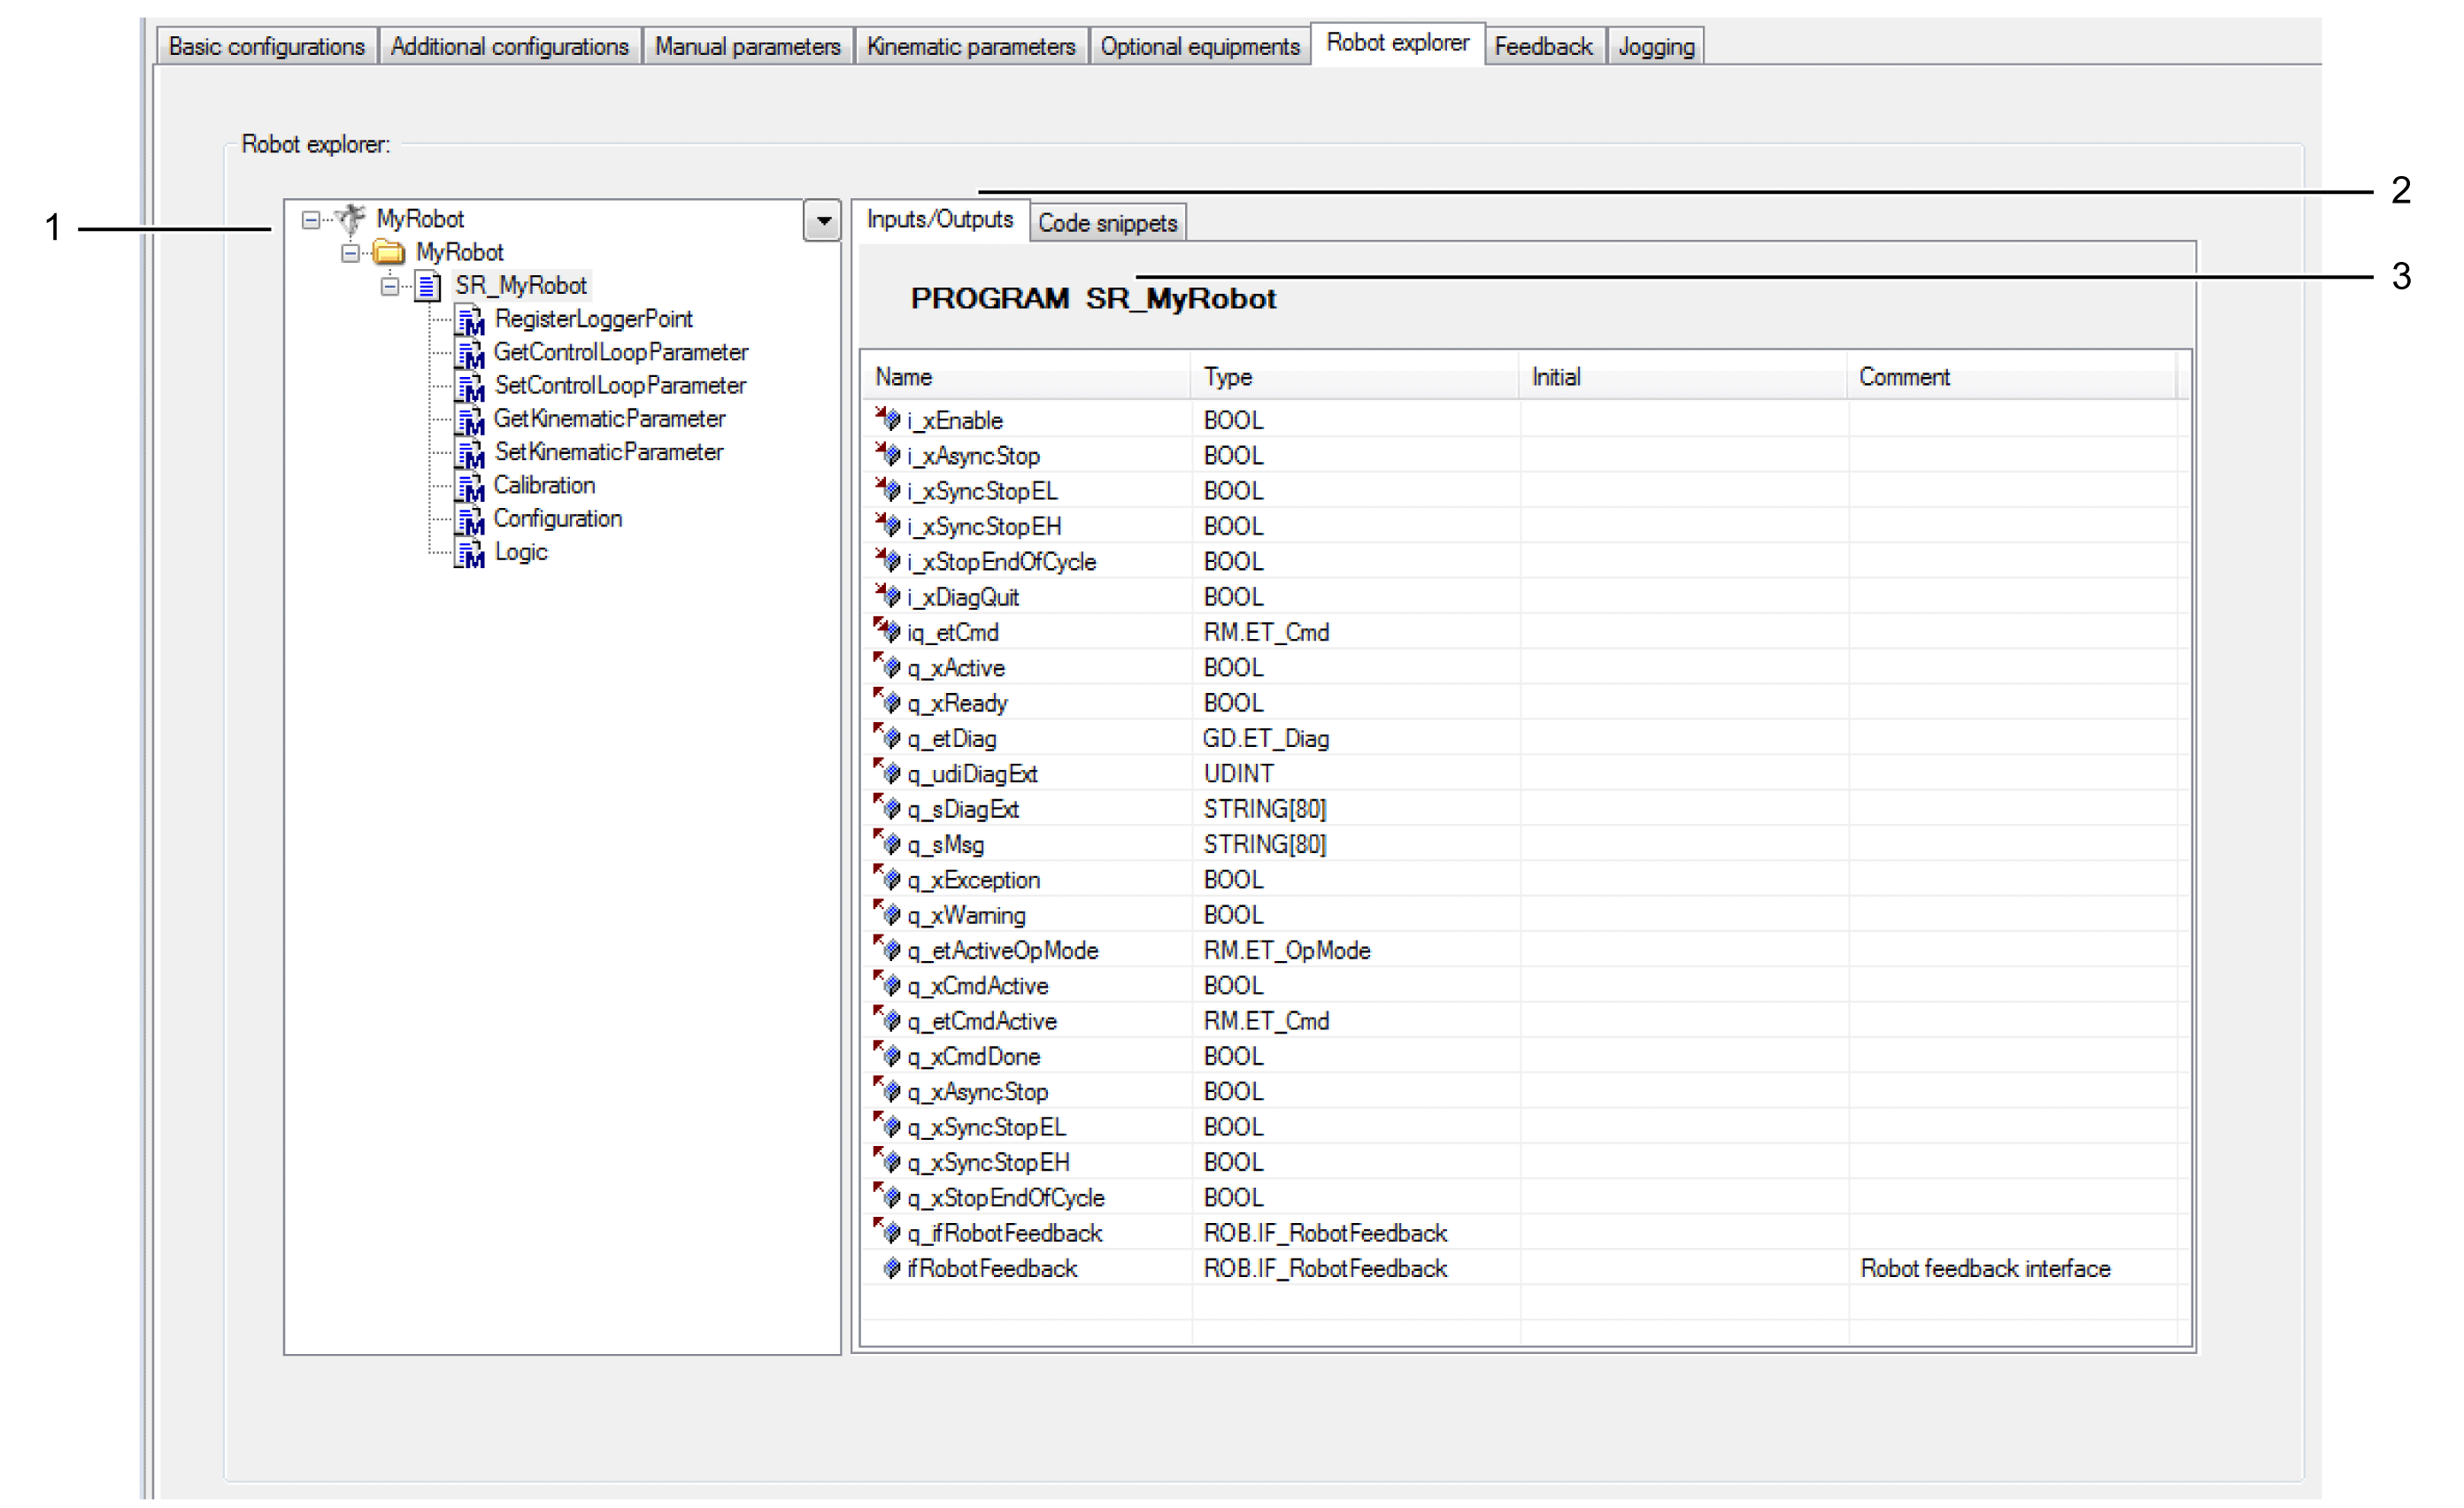Go to Kinematic parameters tab
Screen dimensions: 2464x1508
coord(970,46)
